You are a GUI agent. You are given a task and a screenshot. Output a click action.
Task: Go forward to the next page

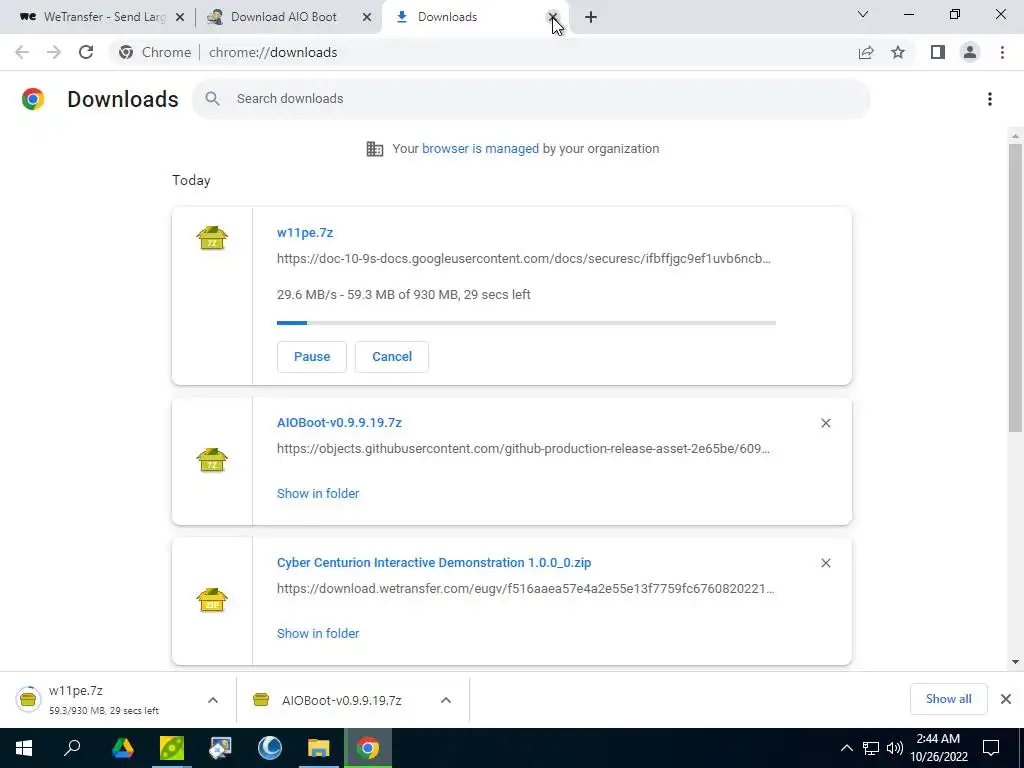(x=54, y=52)
